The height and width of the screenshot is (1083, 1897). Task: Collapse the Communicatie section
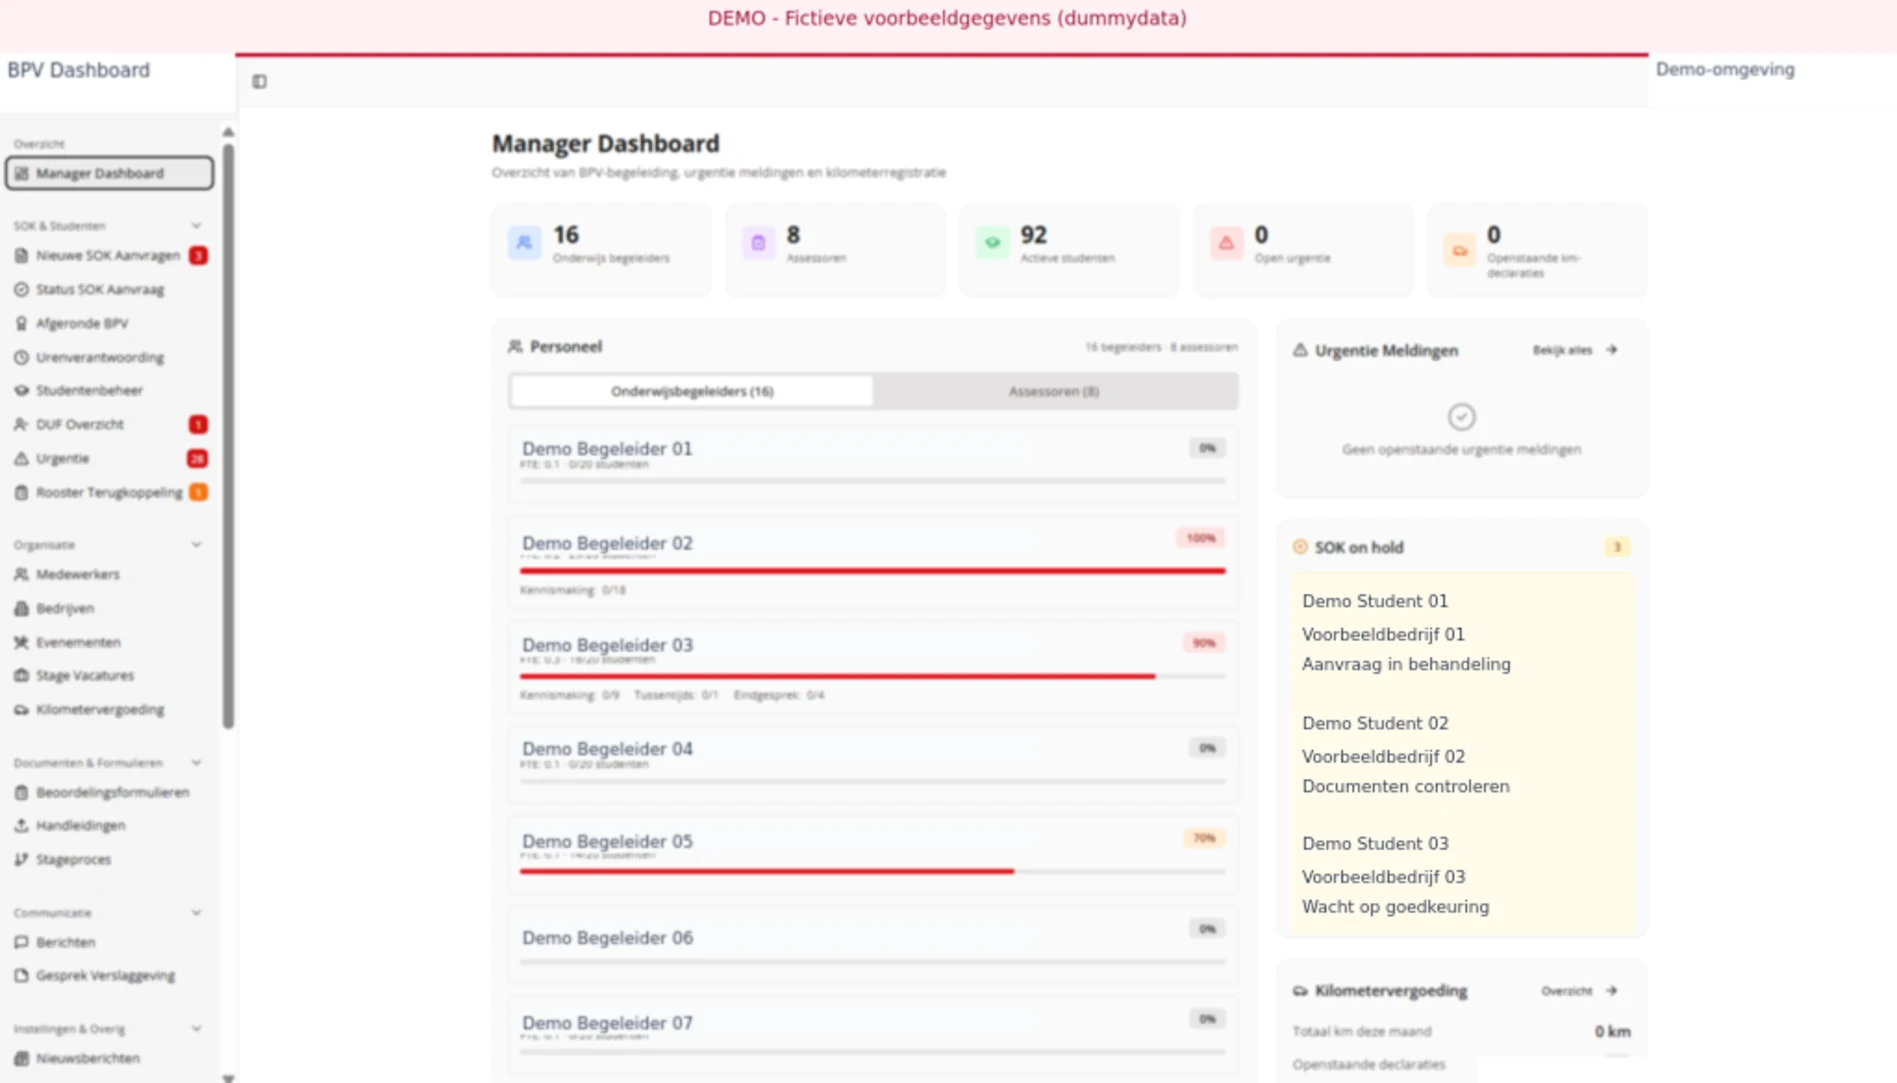pyautogui.click(x=196, y=913)
